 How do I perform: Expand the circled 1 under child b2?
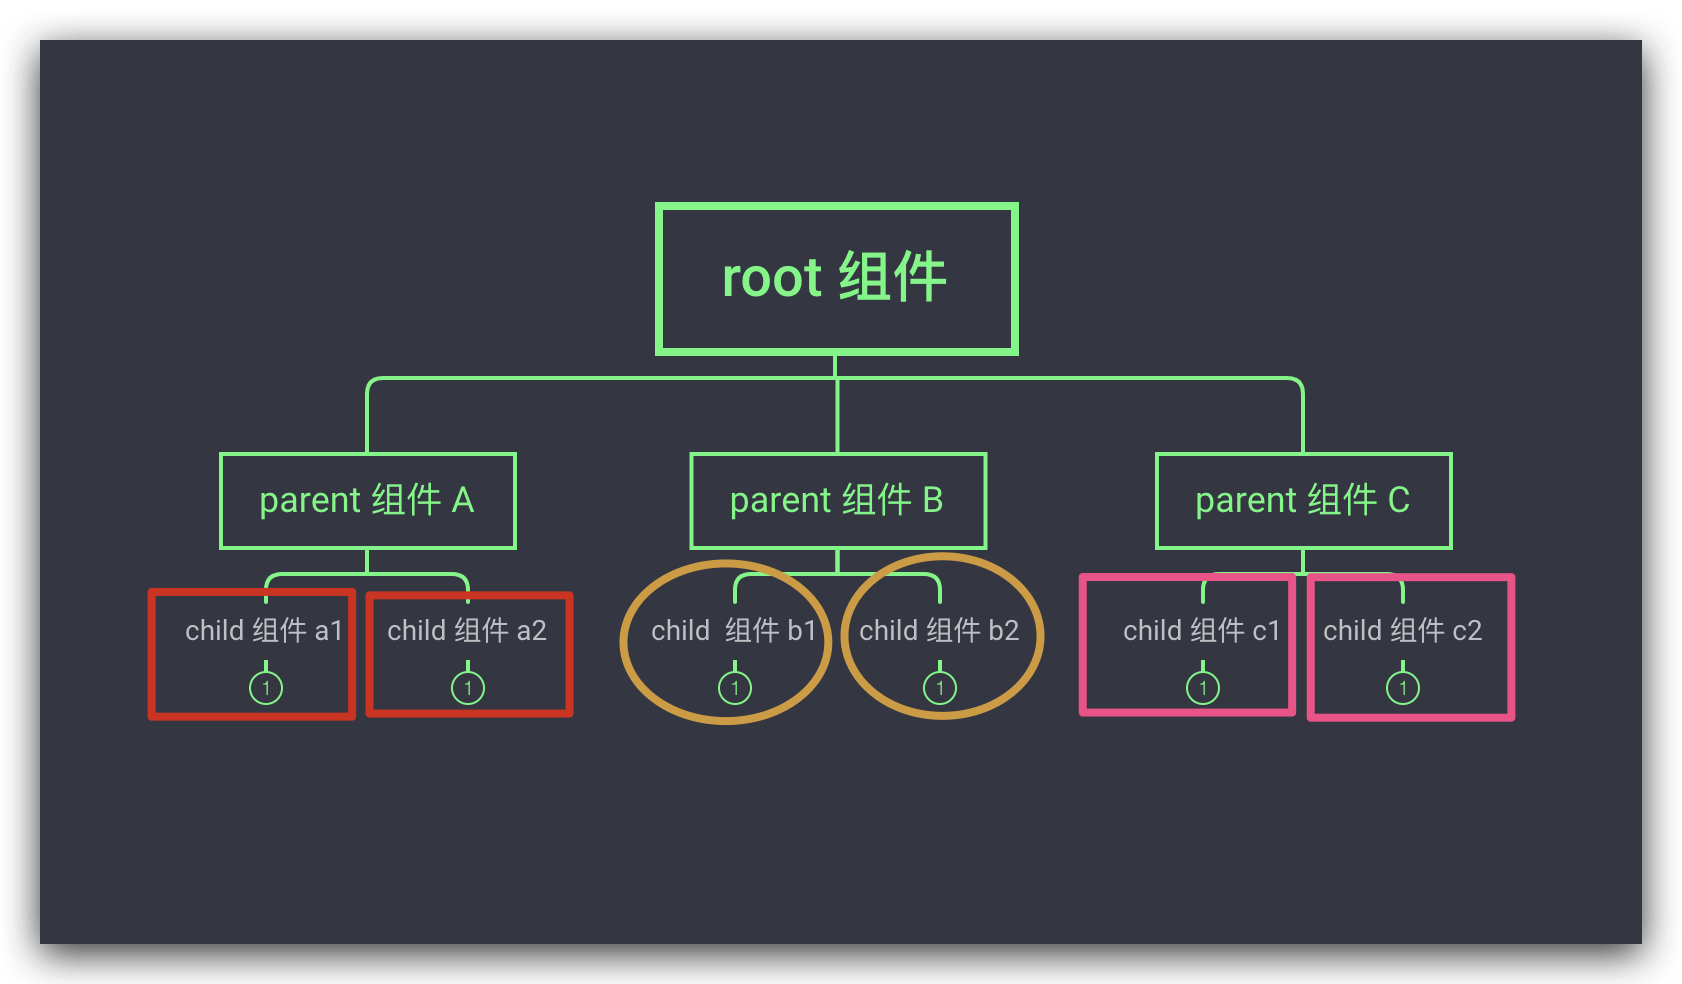940,688
